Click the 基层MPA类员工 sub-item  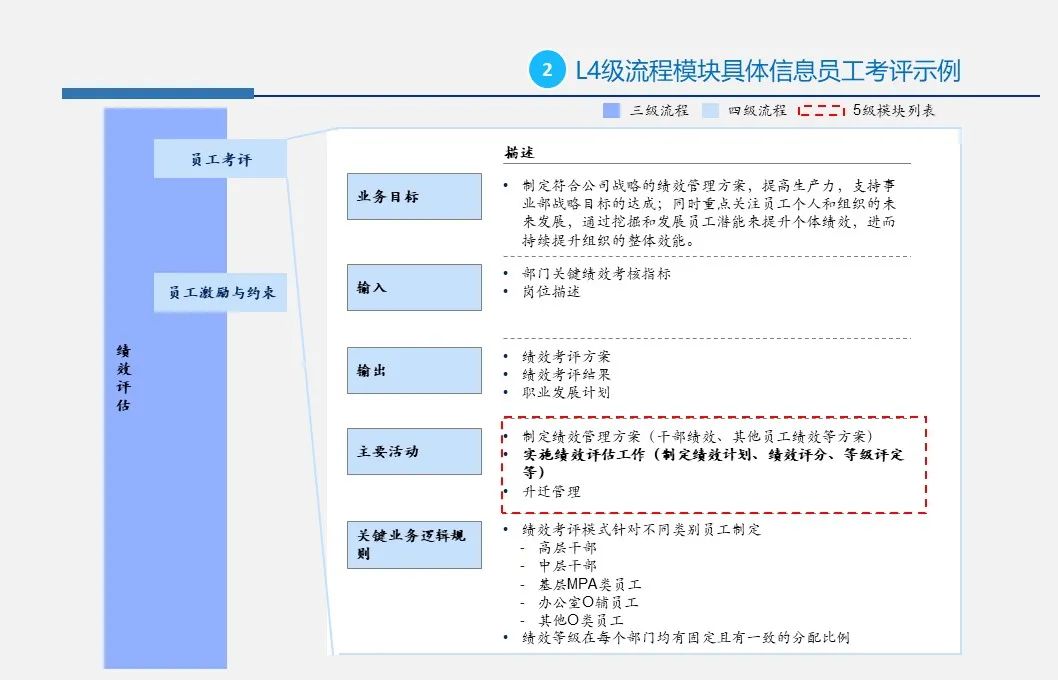[589, 584]
